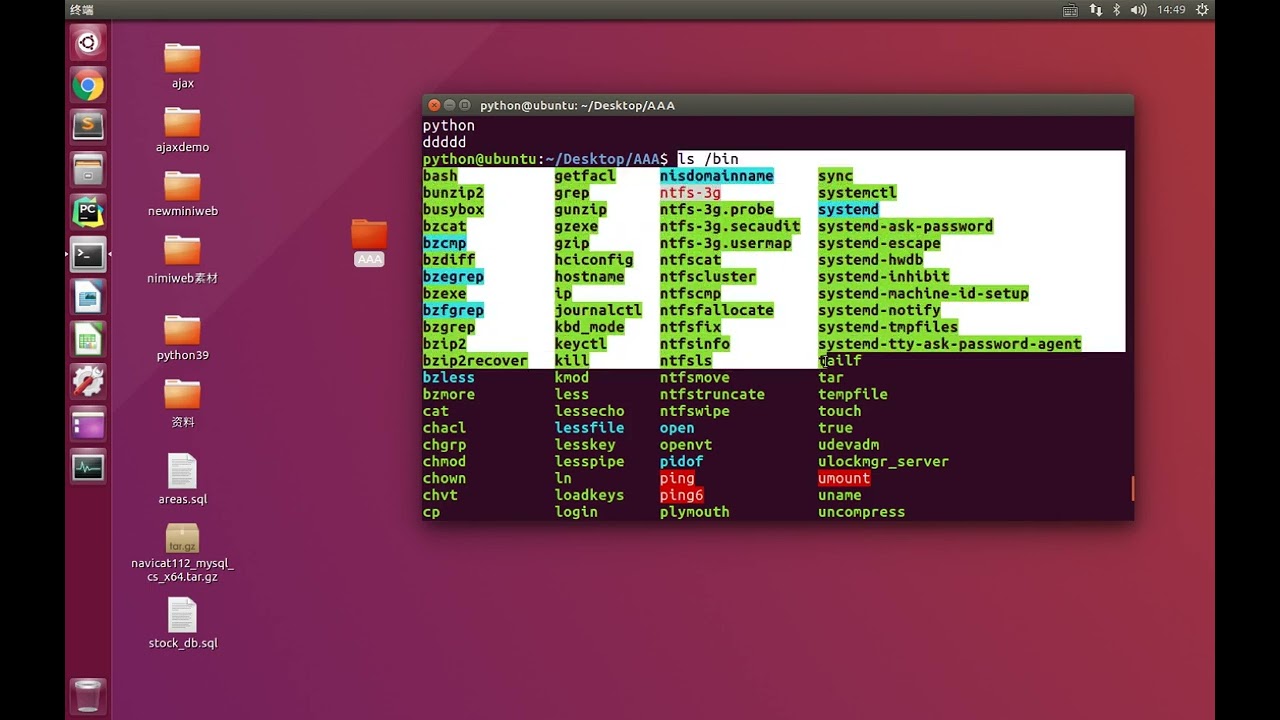Click 'ntfstruncate' in terminal output
Viewport: 1280px width, 720px height.
(x=712, y=395)
